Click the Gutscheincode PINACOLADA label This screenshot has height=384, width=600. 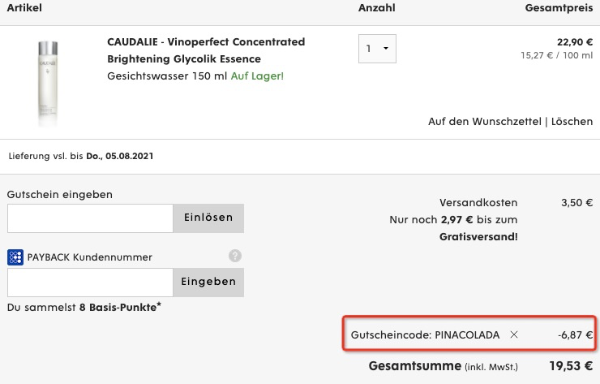(425, 335)
